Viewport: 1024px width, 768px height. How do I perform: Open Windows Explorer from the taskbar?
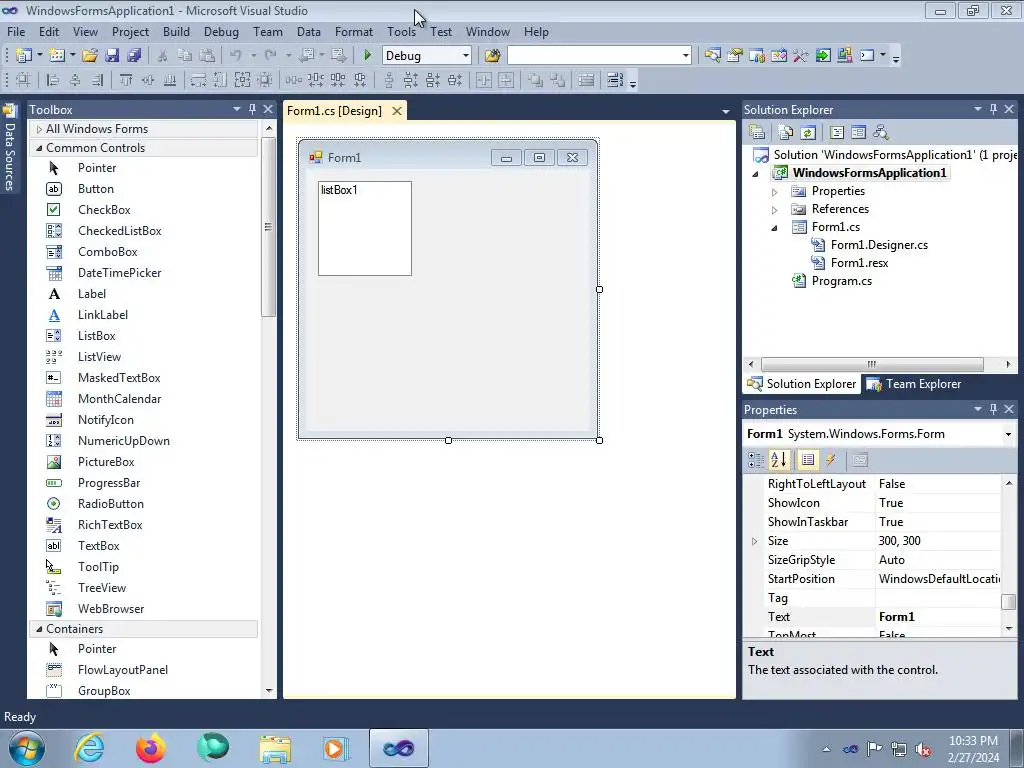(275, 748)
